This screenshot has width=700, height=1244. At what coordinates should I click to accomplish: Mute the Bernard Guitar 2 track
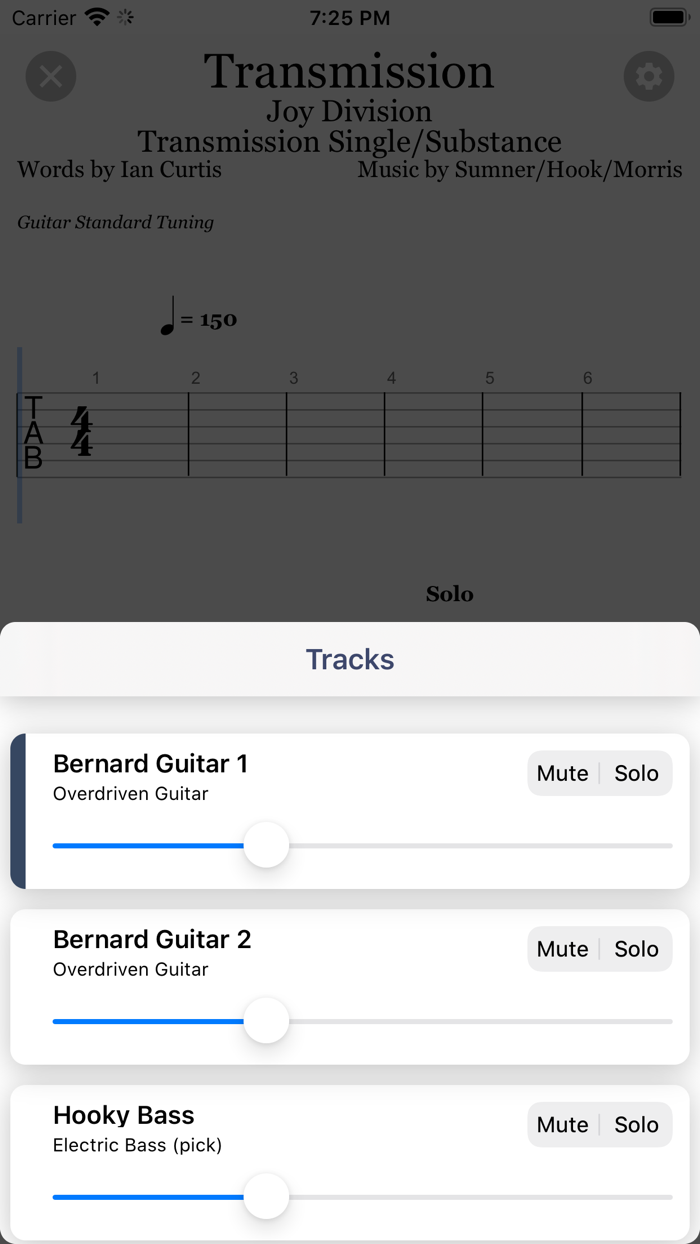pyautogui.click(x=562, y=948)
